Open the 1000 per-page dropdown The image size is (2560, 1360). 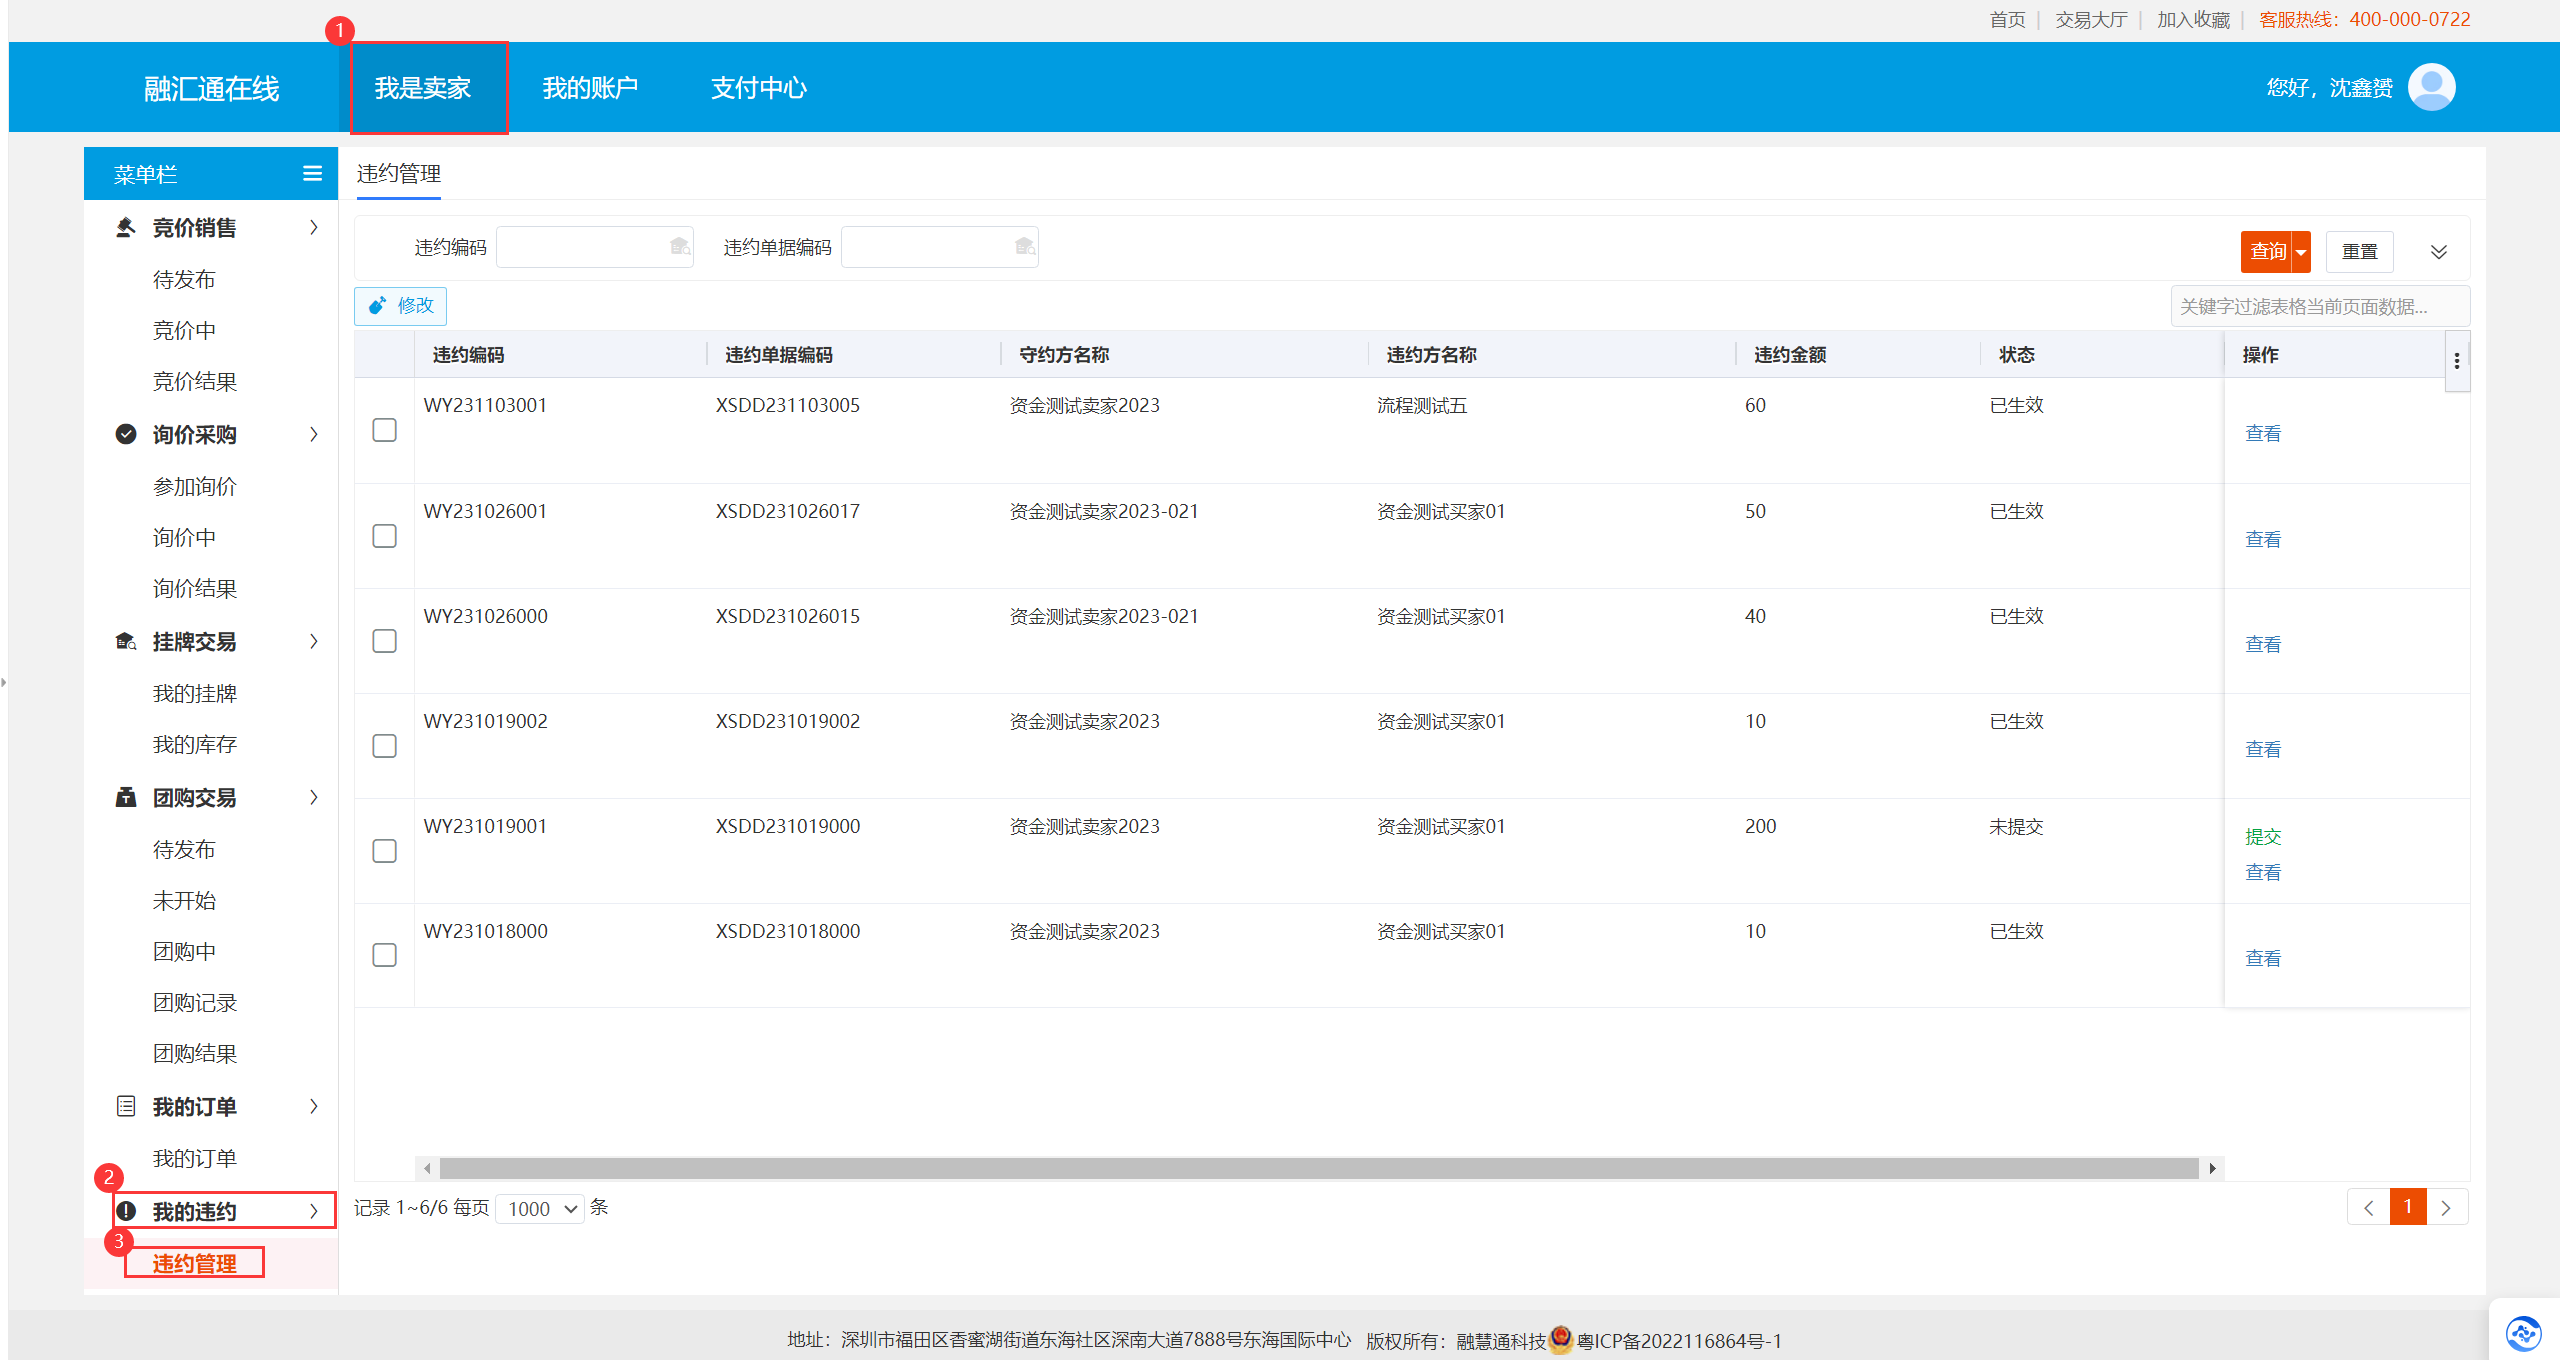540,1208
